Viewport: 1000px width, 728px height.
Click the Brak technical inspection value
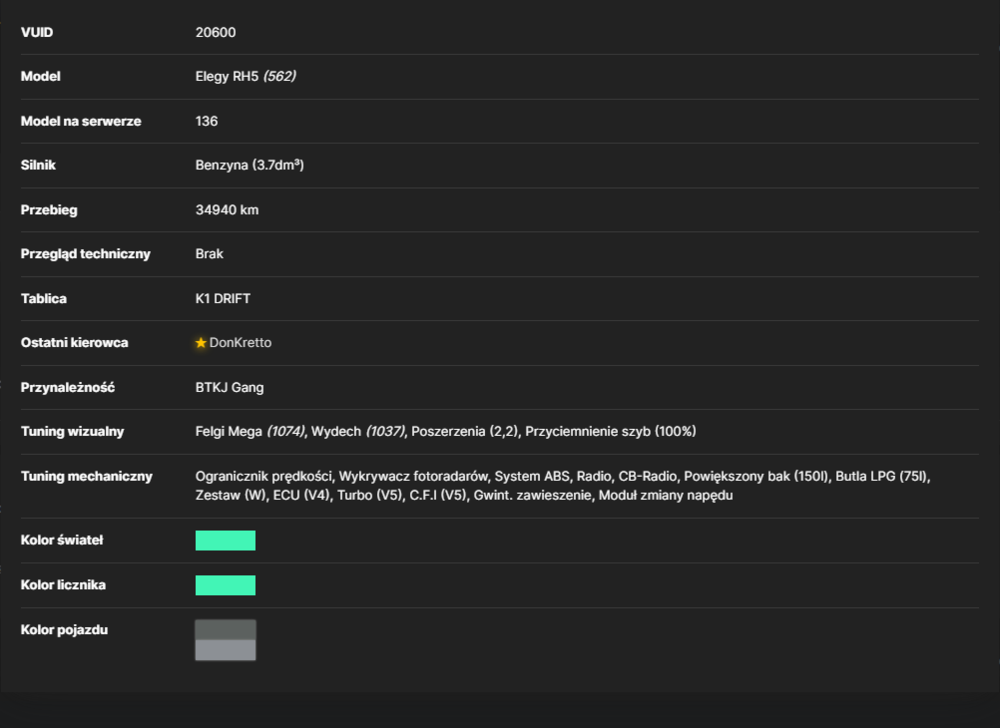tap(209, 254)
